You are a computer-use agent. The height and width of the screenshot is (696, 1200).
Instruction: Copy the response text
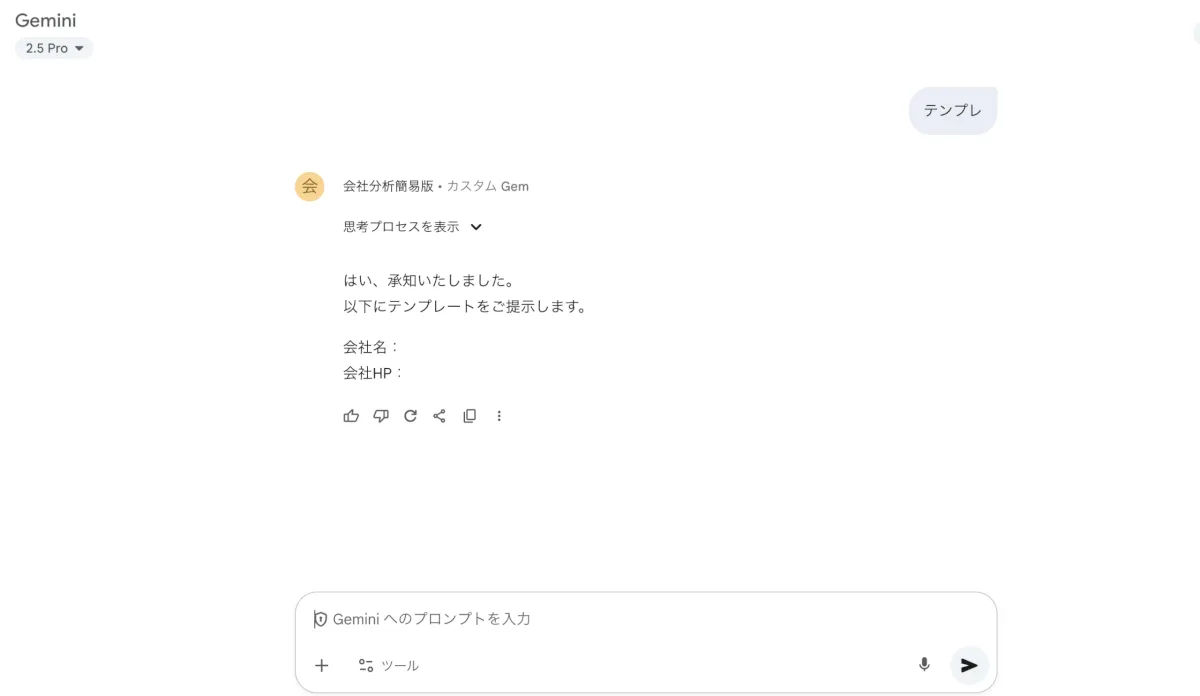pyautogui.click(x=469, y=416)
